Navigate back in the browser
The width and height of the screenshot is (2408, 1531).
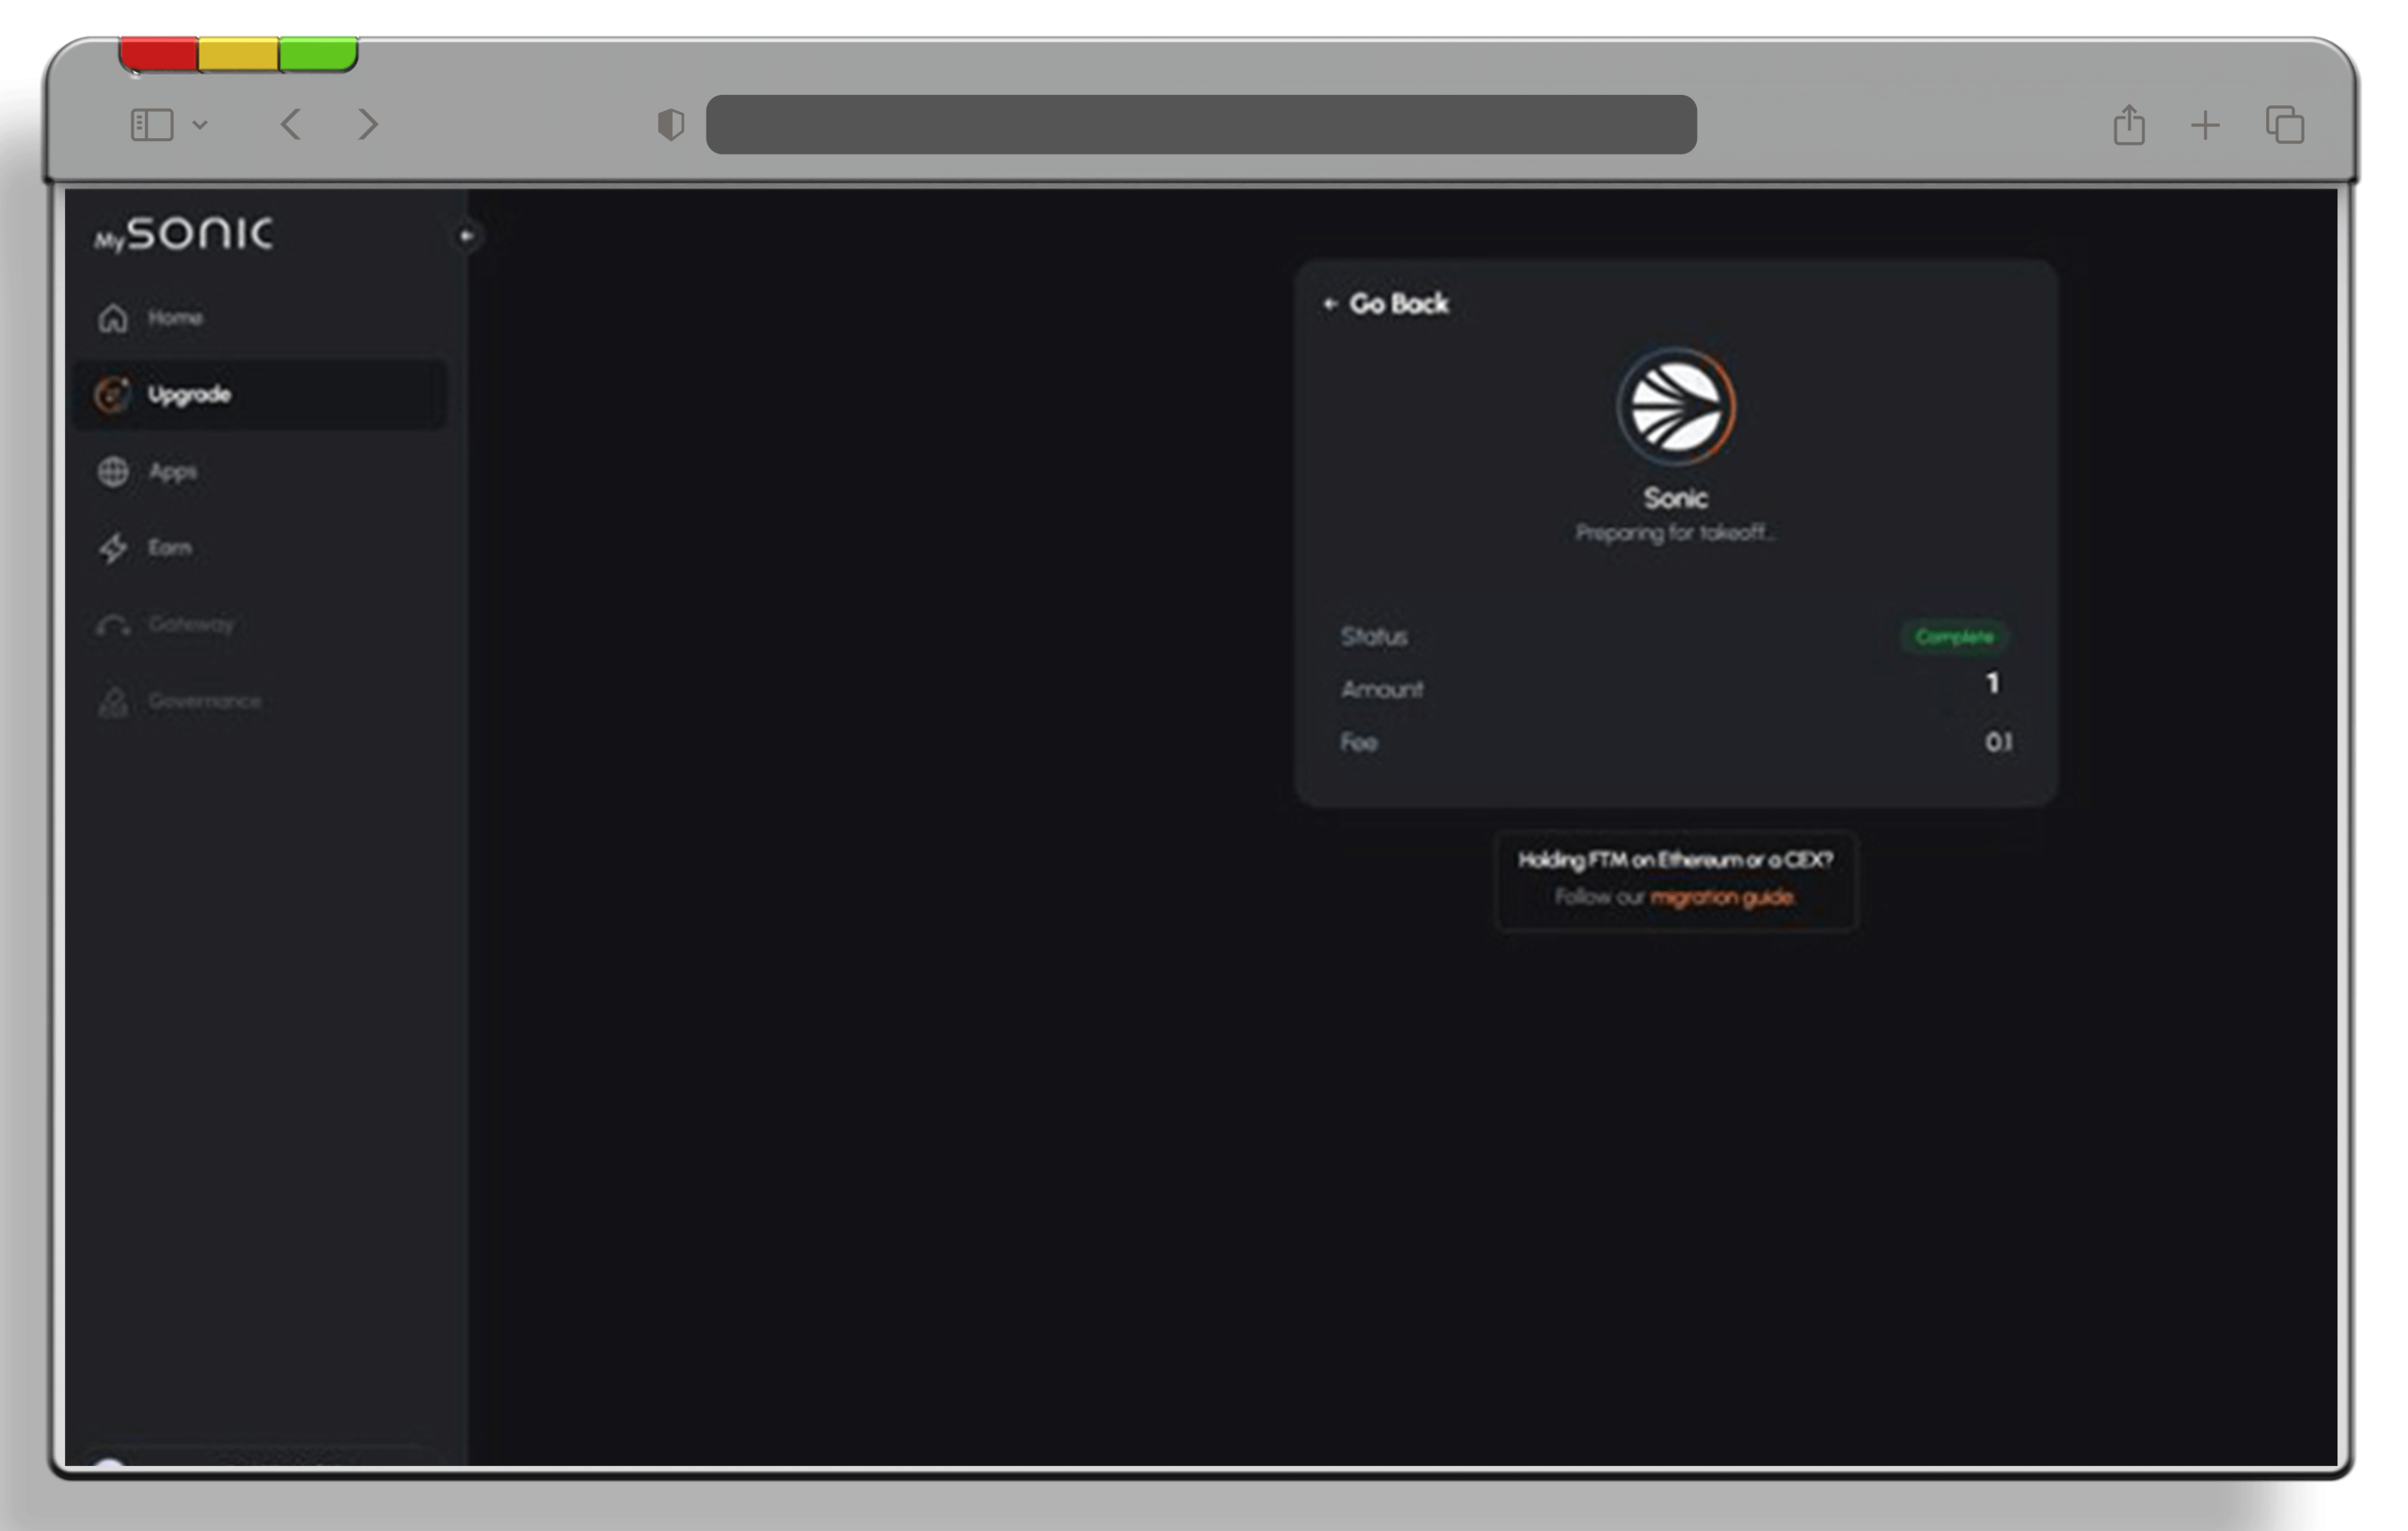click(291, 125)
